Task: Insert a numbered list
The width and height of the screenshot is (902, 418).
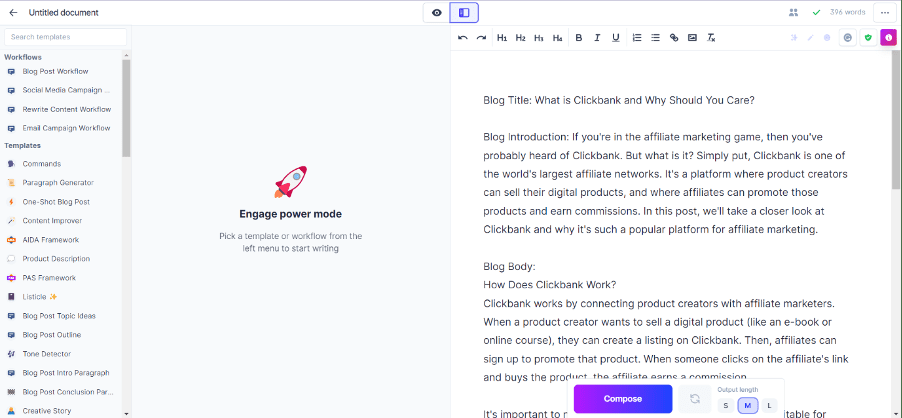Action: [637, 38]
